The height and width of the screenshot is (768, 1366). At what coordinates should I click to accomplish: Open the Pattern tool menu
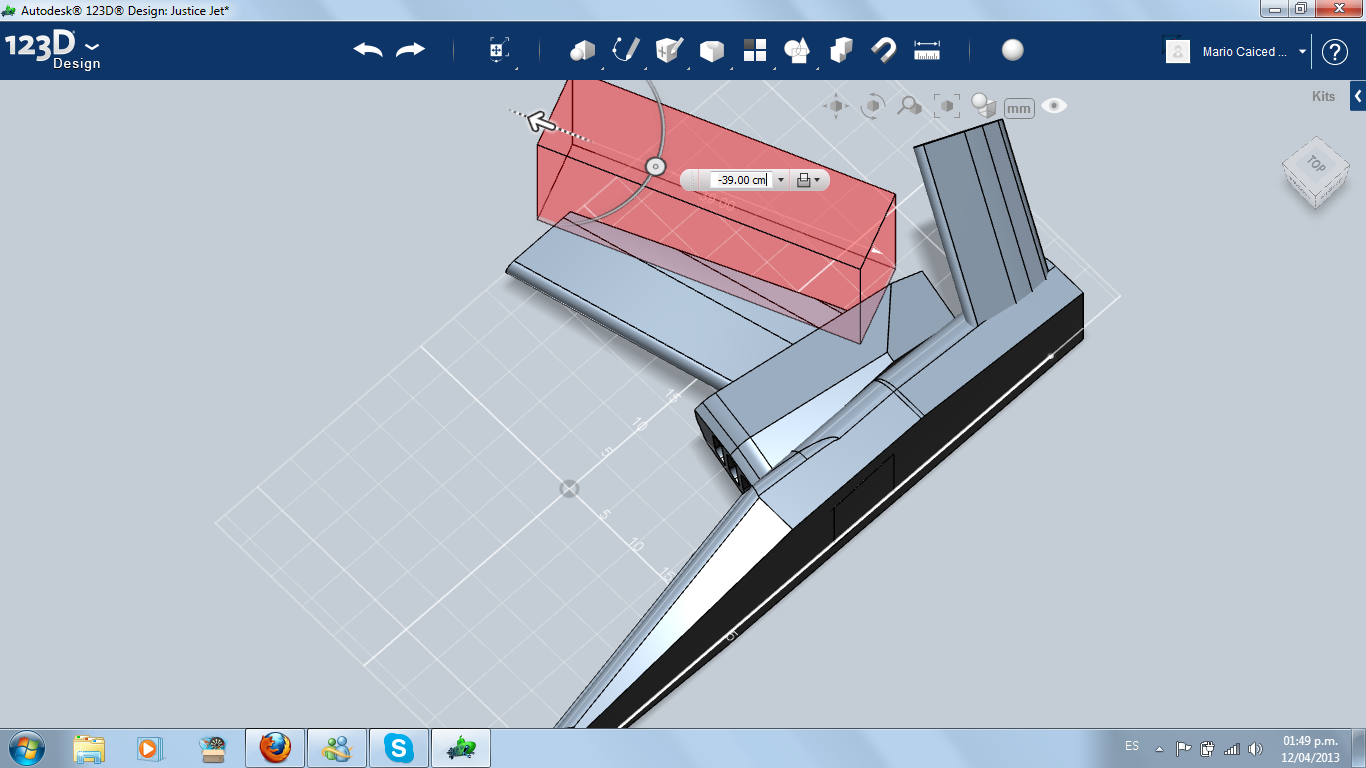(755, 50)
